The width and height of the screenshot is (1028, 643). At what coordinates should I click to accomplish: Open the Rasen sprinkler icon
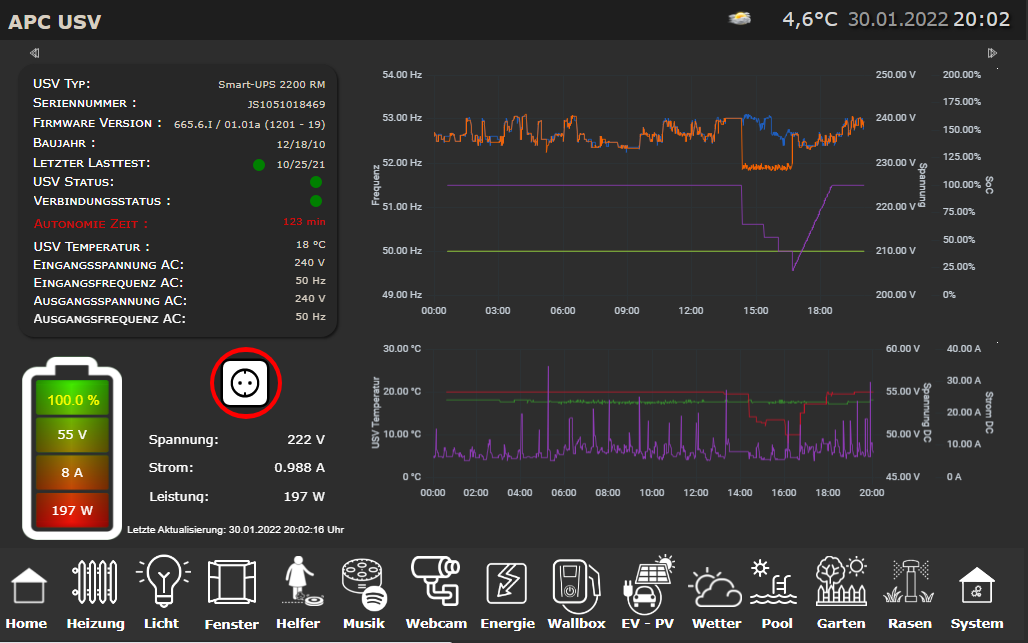[909, 581]
